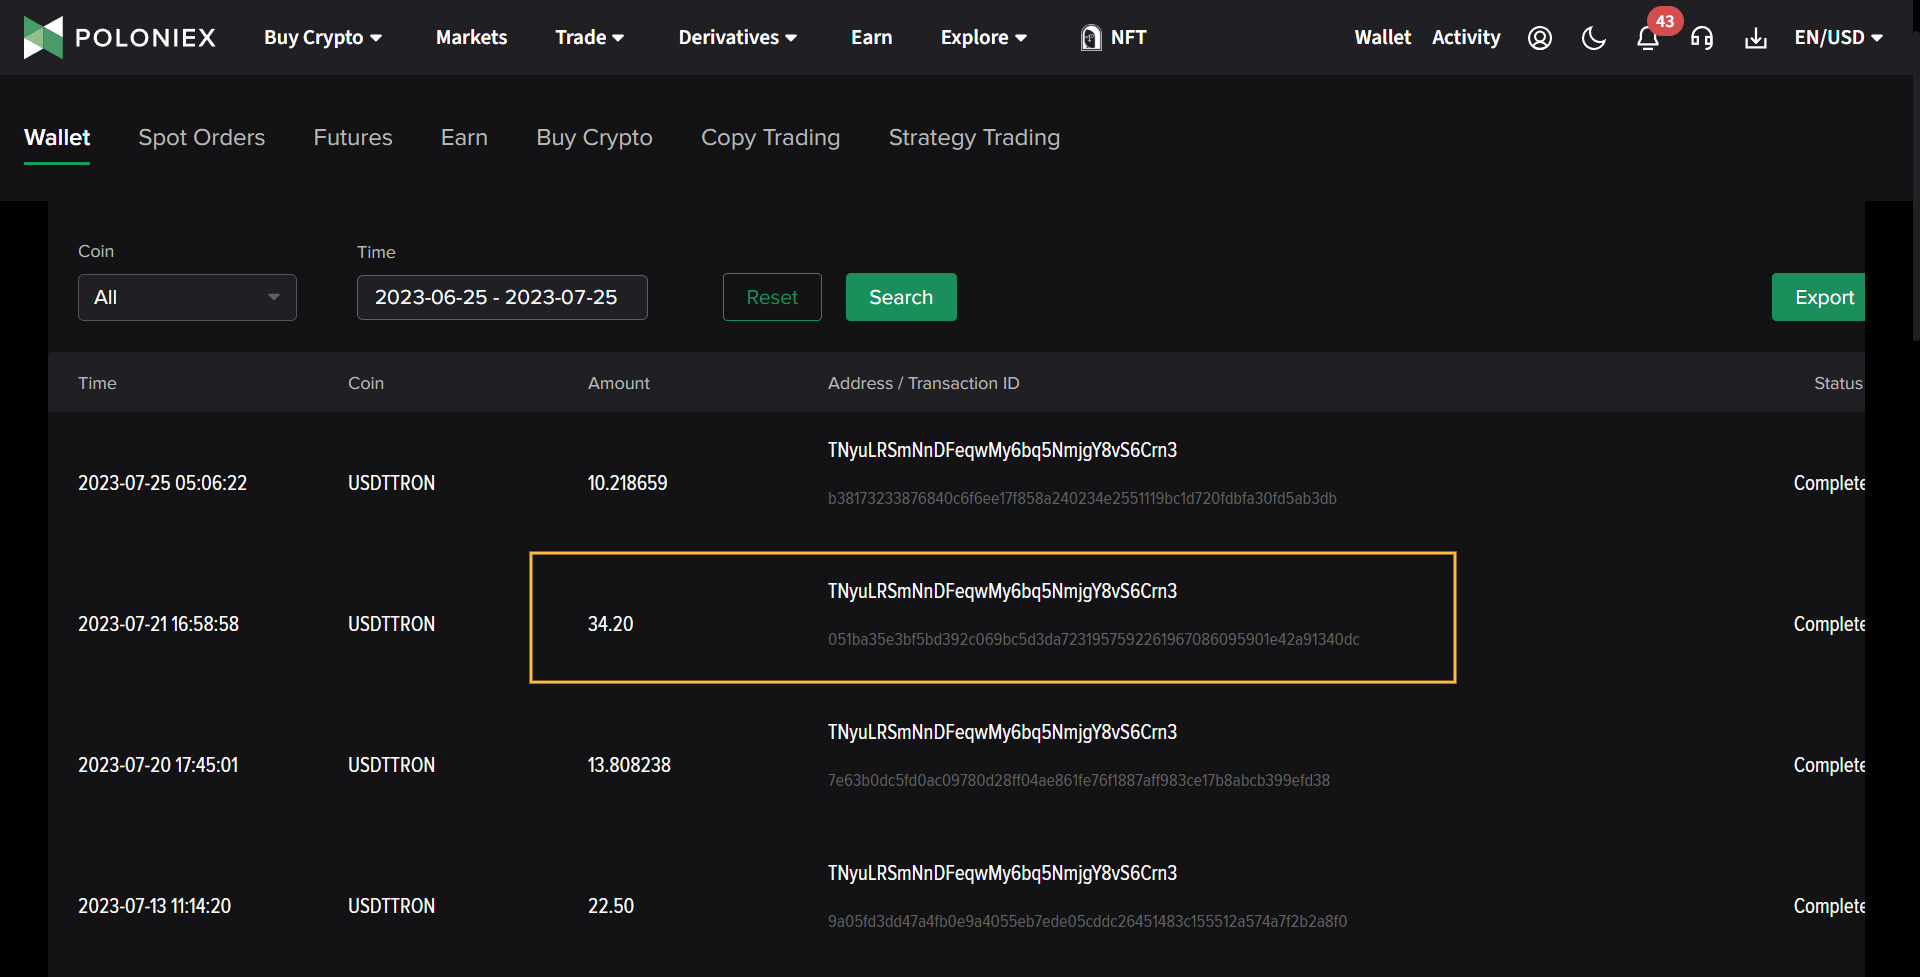
Task: Open the user account profile icon
Action: pos(1539,38)
